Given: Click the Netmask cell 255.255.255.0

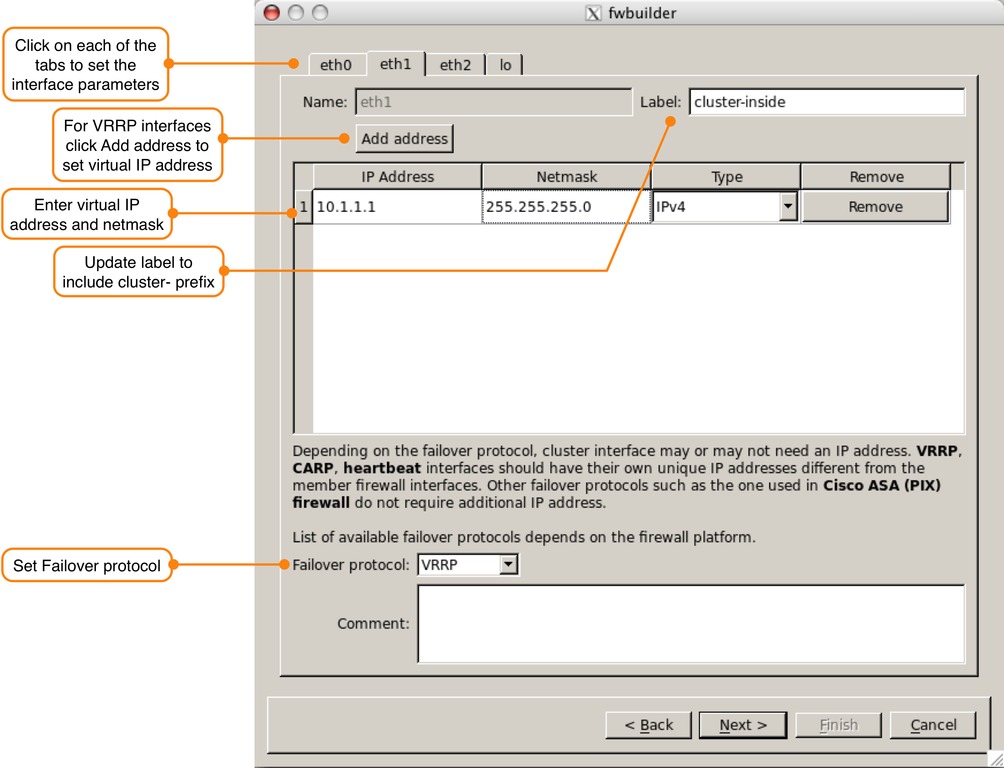Looking at the screenshot, I should [565, 207].
